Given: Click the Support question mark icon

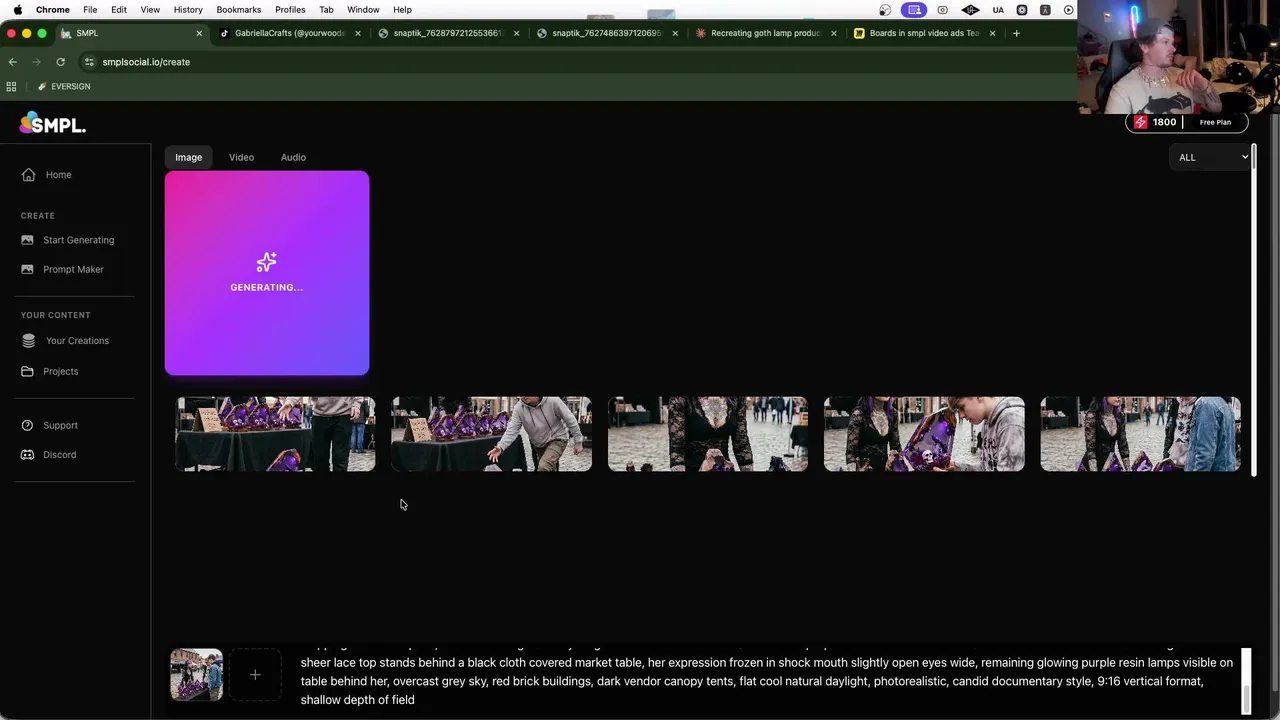Looking at the screenshot, I should pos(27,426).
